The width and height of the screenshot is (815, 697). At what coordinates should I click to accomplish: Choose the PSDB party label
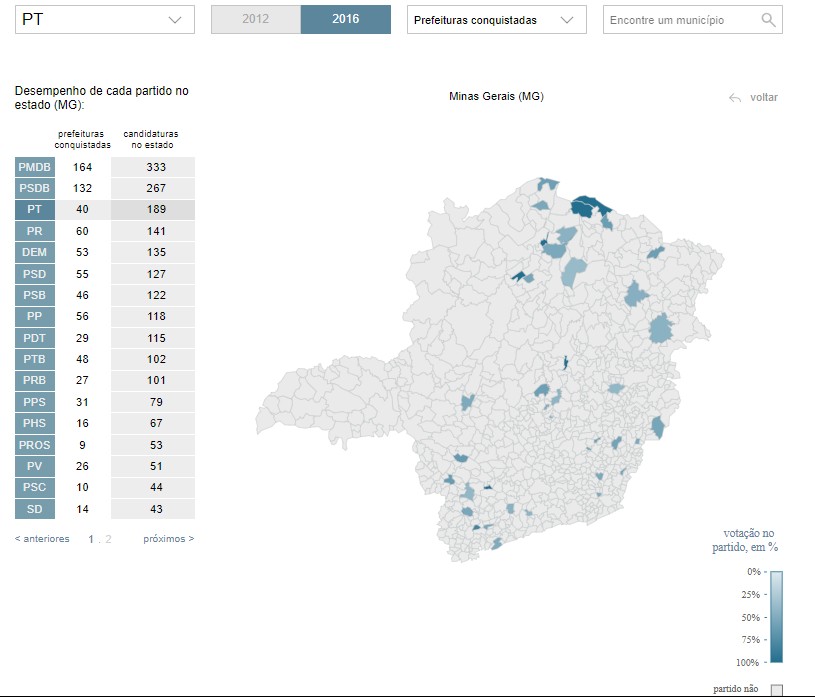[35, 188]
